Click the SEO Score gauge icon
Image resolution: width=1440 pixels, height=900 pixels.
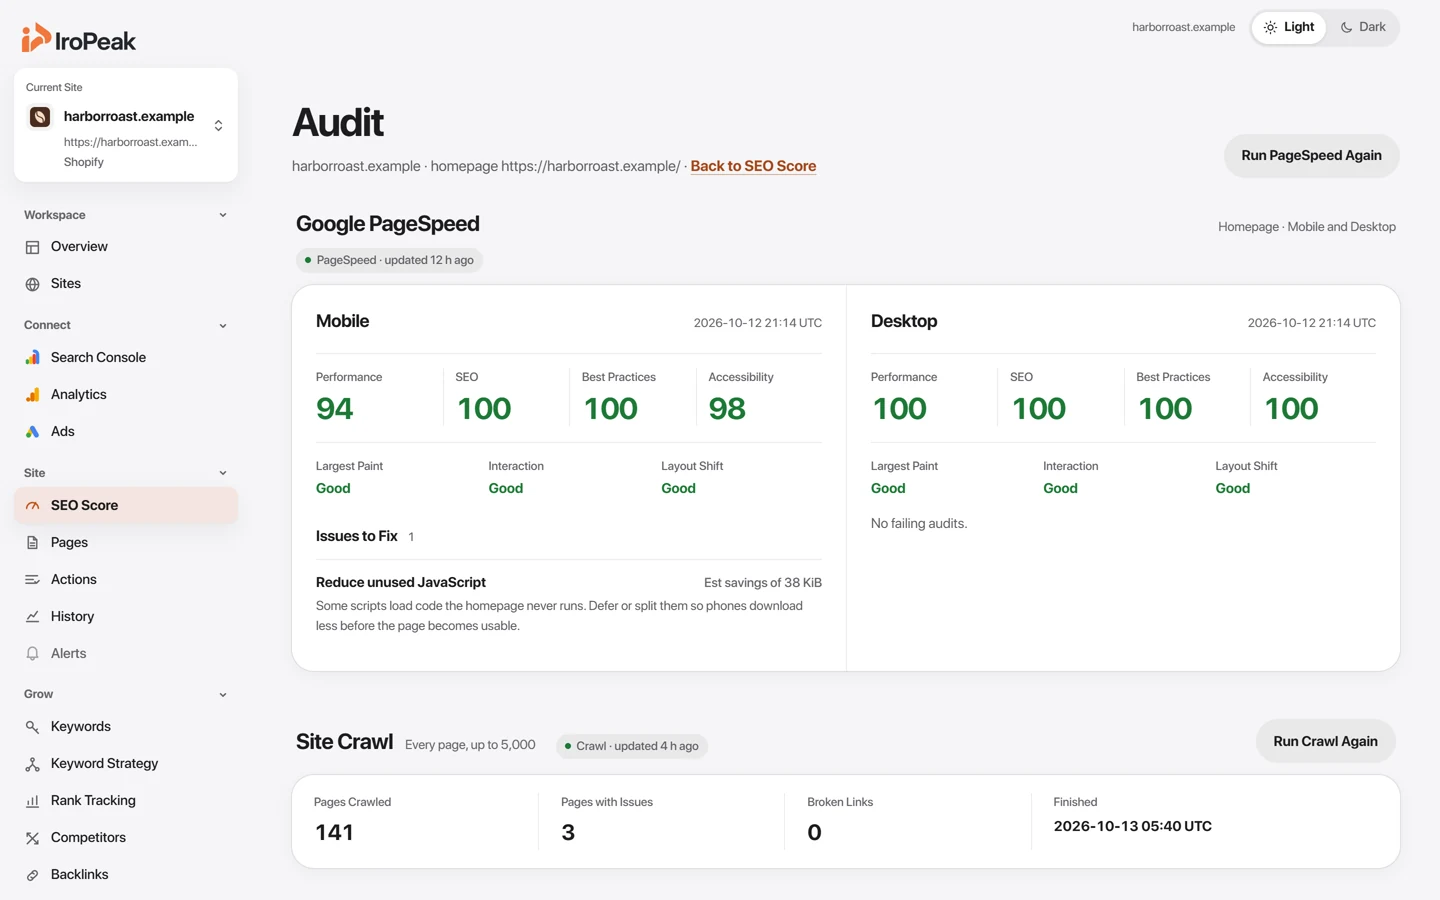(x=32, y=506)
